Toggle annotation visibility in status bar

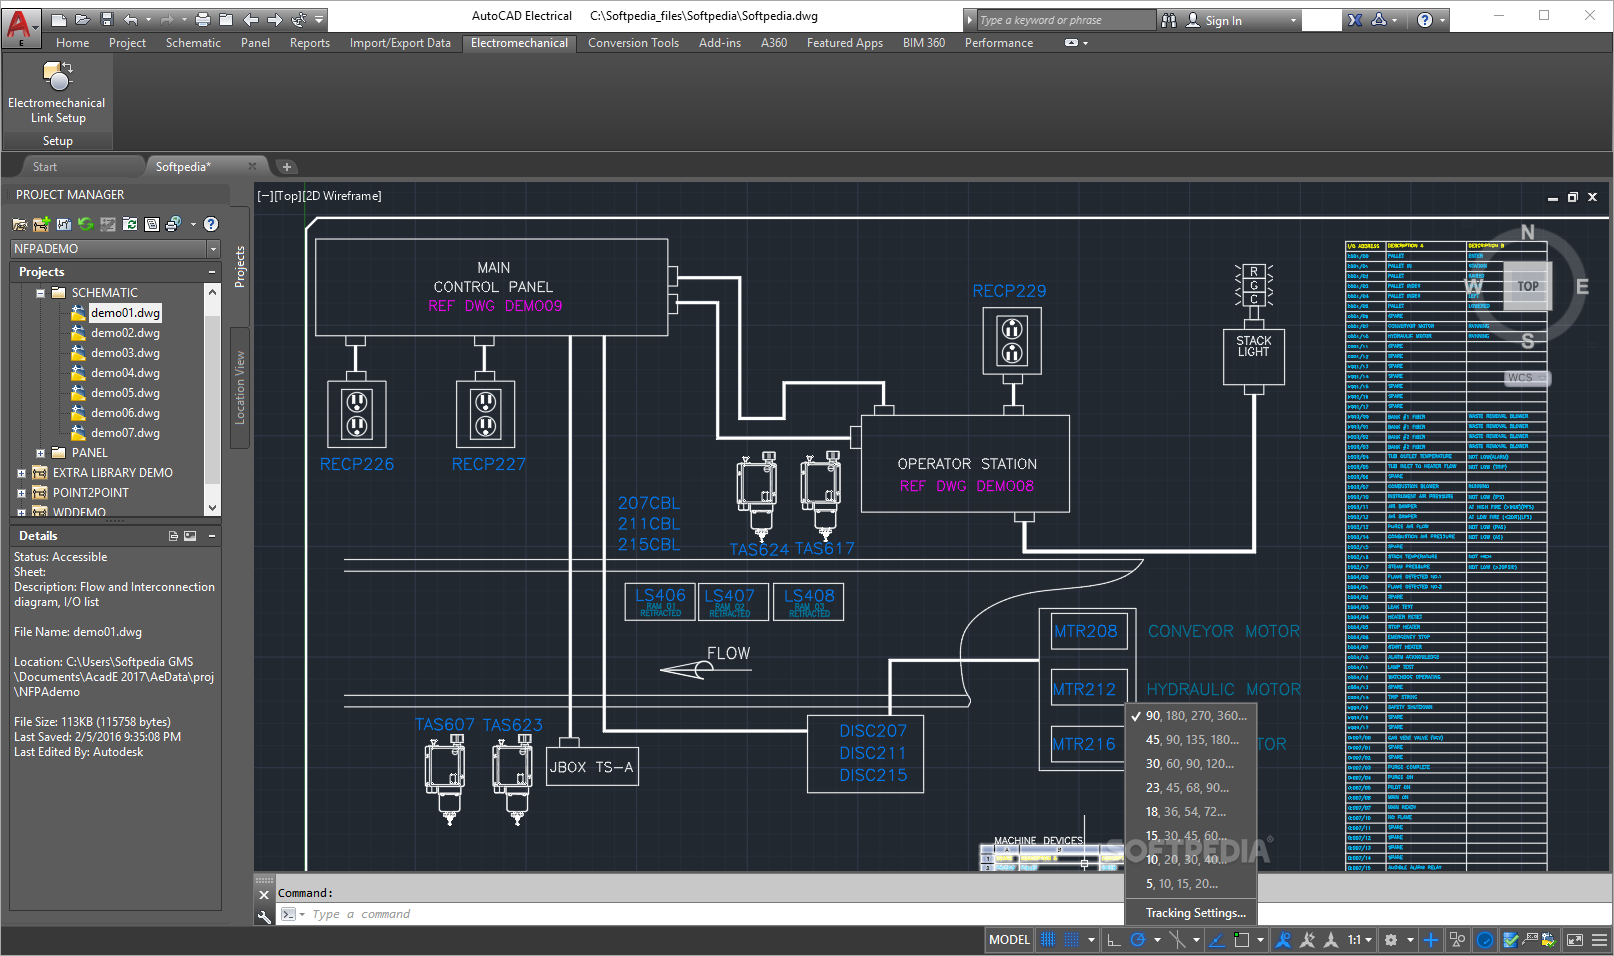pos(1283,940)
